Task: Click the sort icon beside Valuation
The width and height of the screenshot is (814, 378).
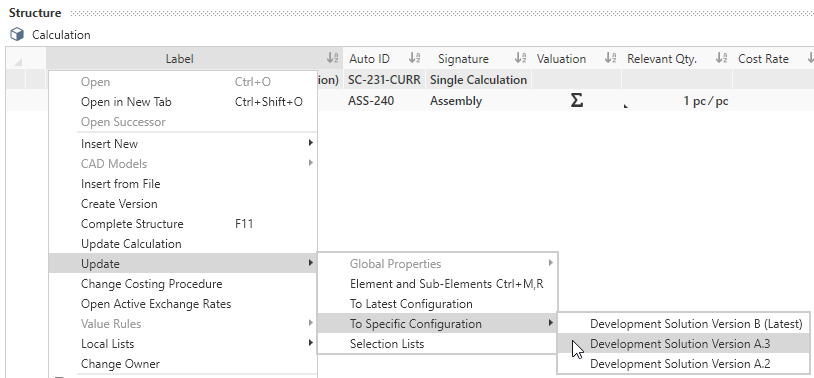Action: pyautogui.click(x=610, y=58)
